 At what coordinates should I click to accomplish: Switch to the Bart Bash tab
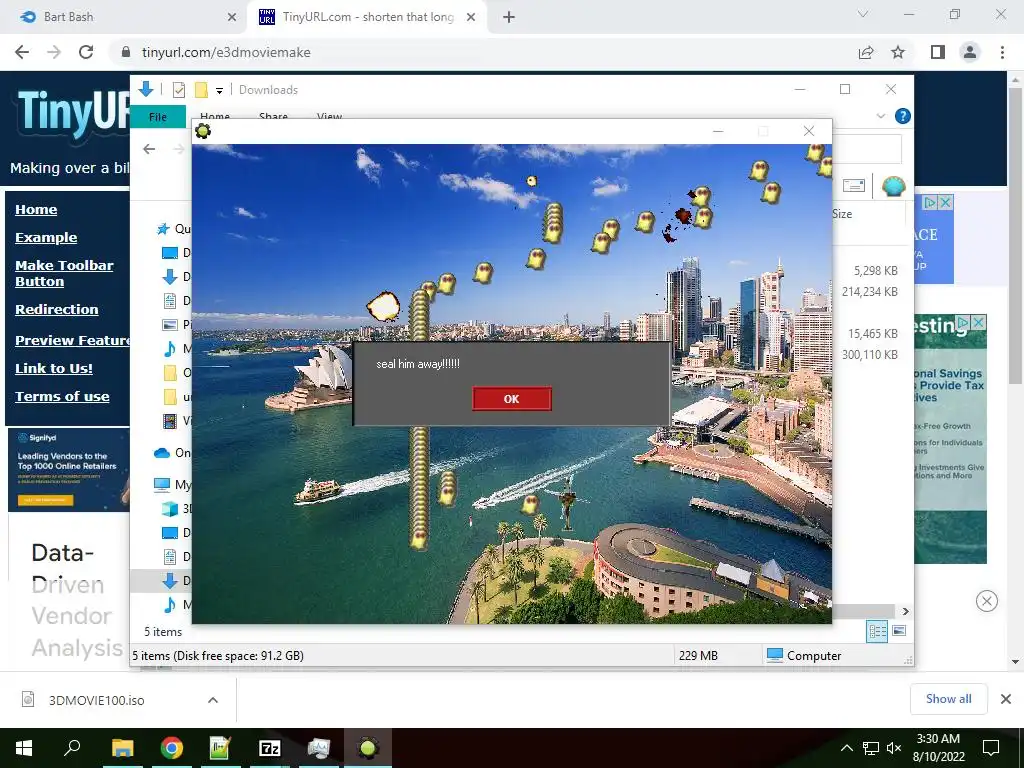124,17
